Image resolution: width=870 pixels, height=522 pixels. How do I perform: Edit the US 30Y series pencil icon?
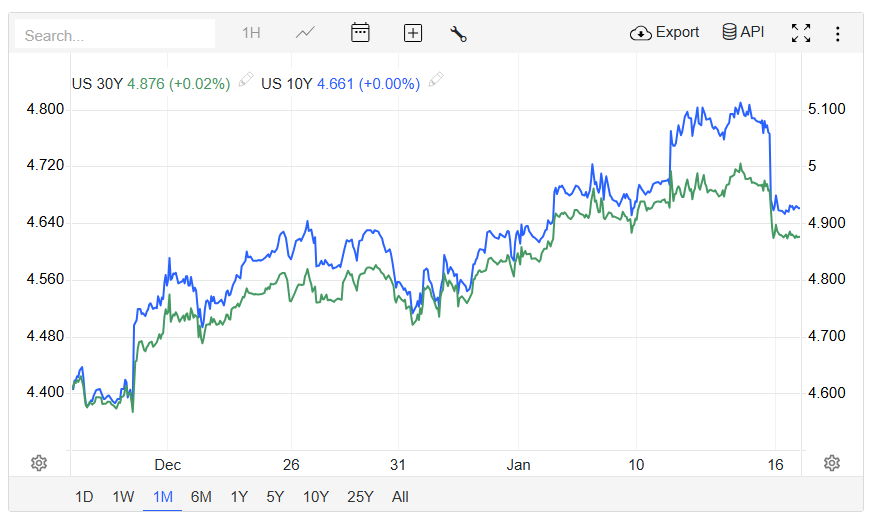pyautogui.click(x=246, y=81)
